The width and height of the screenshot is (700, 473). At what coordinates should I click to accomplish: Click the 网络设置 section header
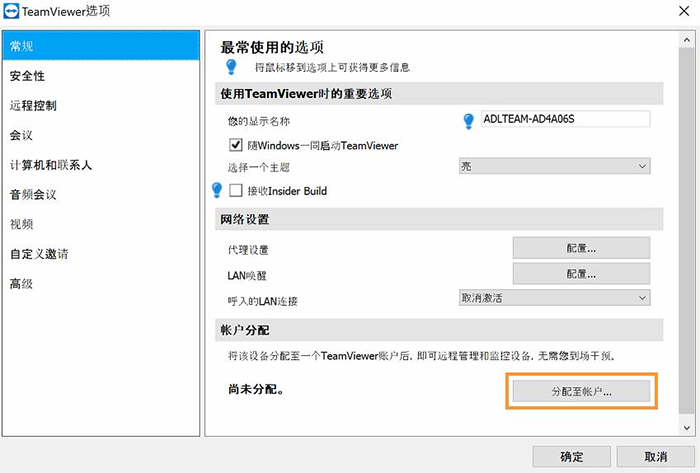pos(439,219)
